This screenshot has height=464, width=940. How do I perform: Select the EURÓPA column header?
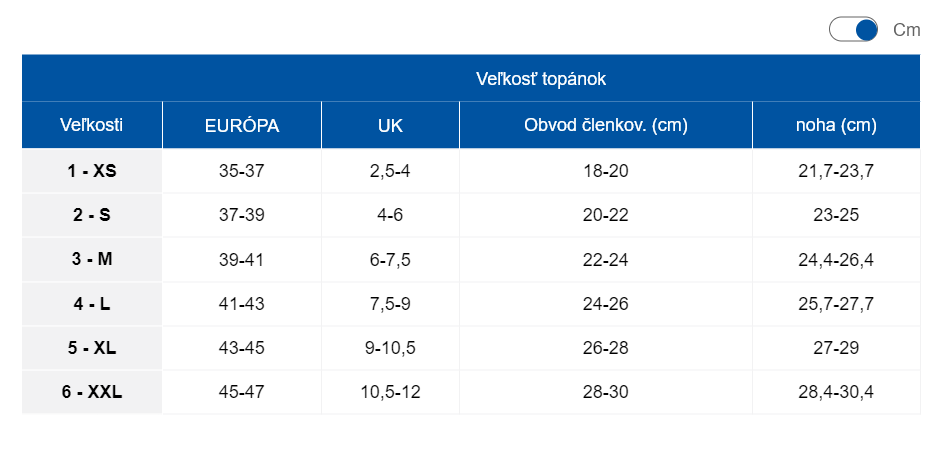click(x=242, y=125)
